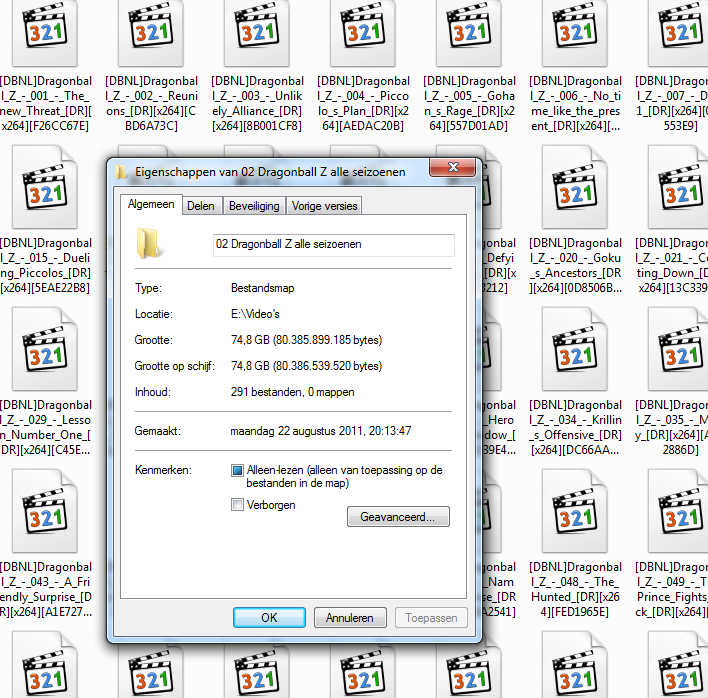Click the filename '[DBNL]Dragonball_Z_-_006_-_No_time_like_the_present'
Viewport: 708px width, 698px height.
pos(575,103)
